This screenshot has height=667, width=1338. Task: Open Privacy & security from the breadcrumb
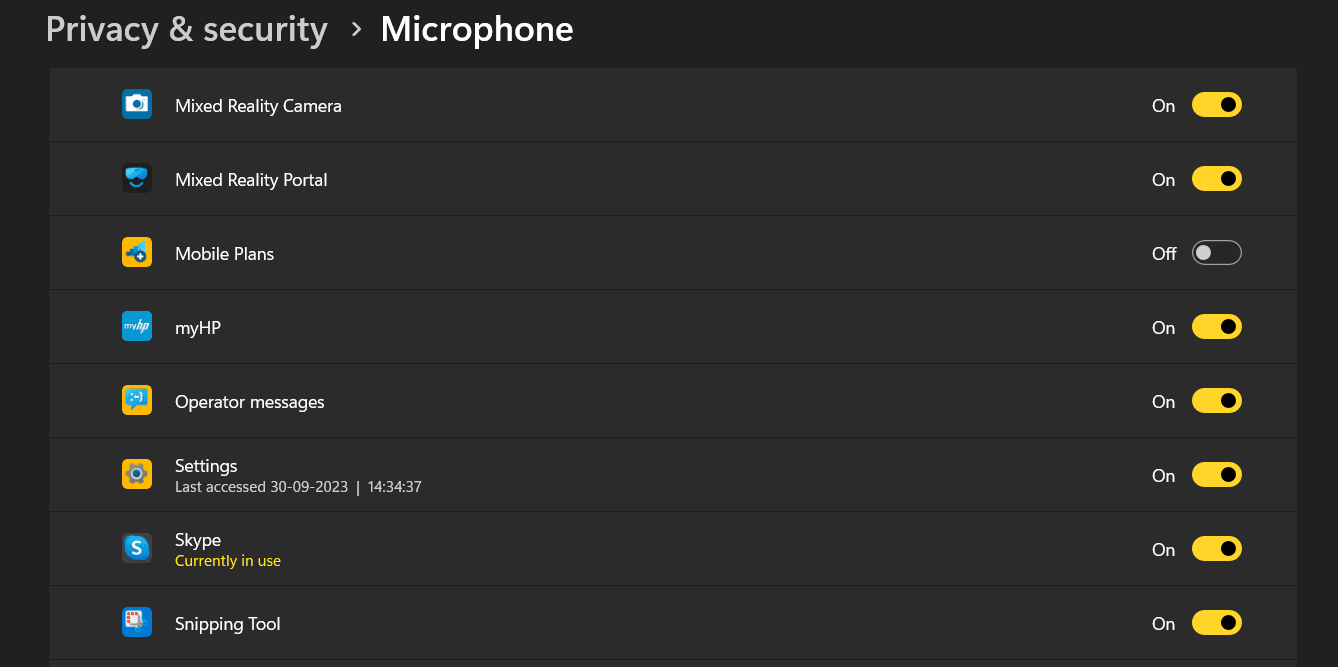coord(185,29)
